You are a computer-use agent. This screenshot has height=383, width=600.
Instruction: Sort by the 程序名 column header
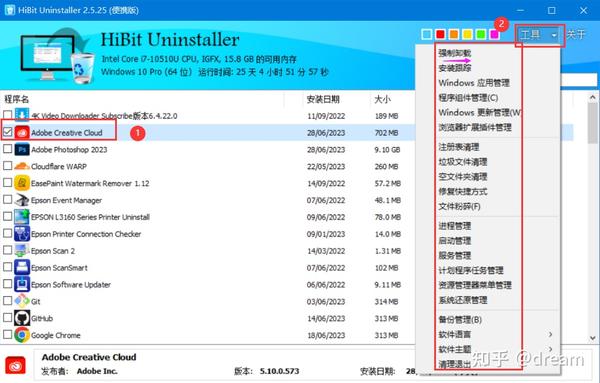[x=16, y=99]
